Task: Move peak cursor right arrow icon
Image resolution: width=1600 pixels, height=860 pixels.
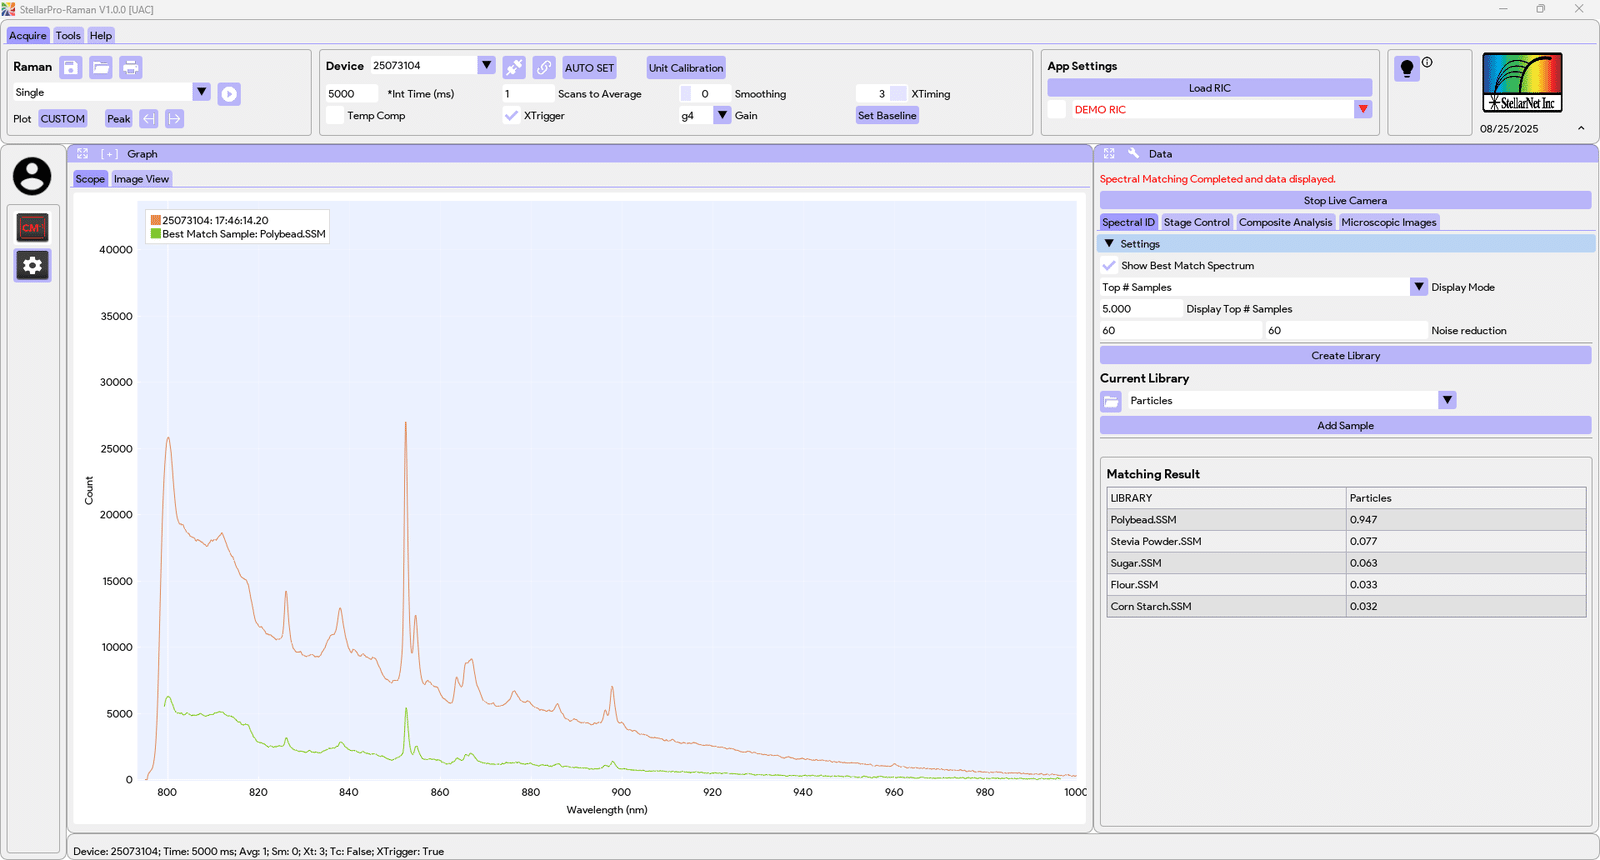Action: pyautogui.click(x=174, y=119)
